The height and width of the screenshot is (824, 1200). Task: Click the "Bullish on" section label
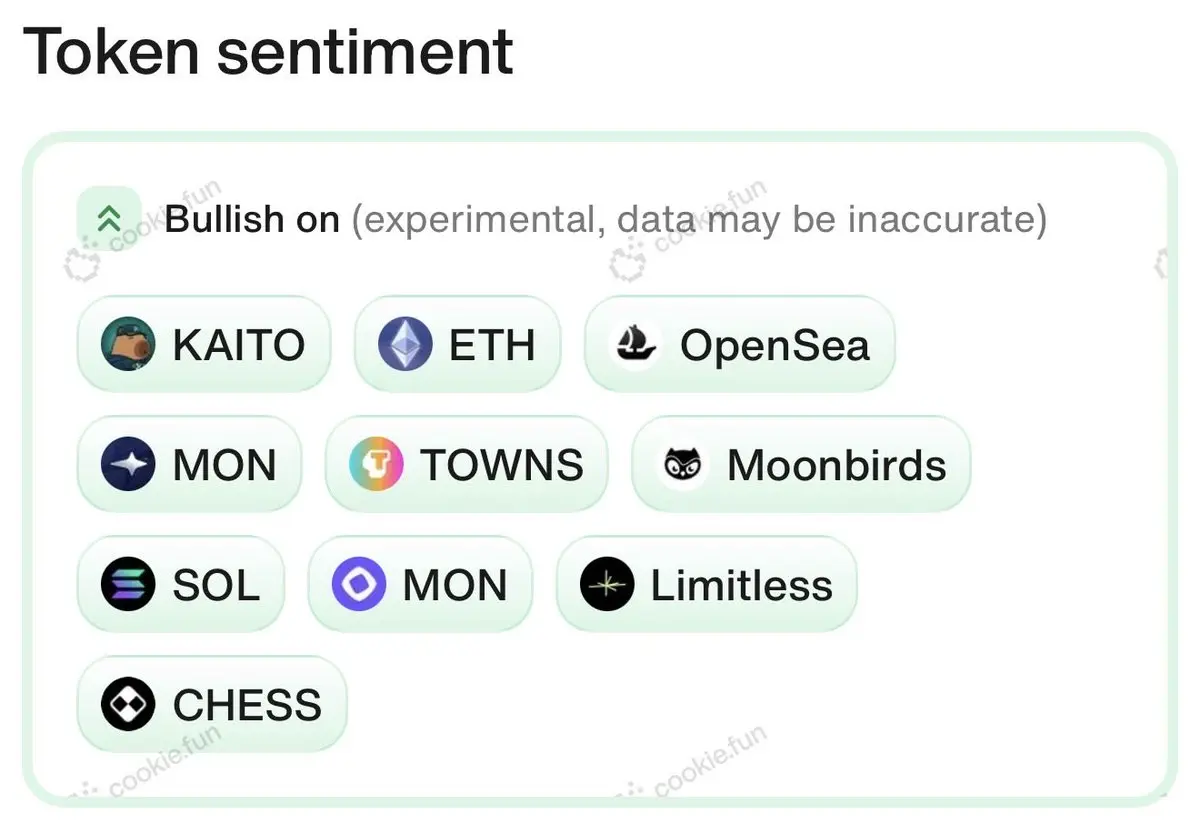coord(252,219)
